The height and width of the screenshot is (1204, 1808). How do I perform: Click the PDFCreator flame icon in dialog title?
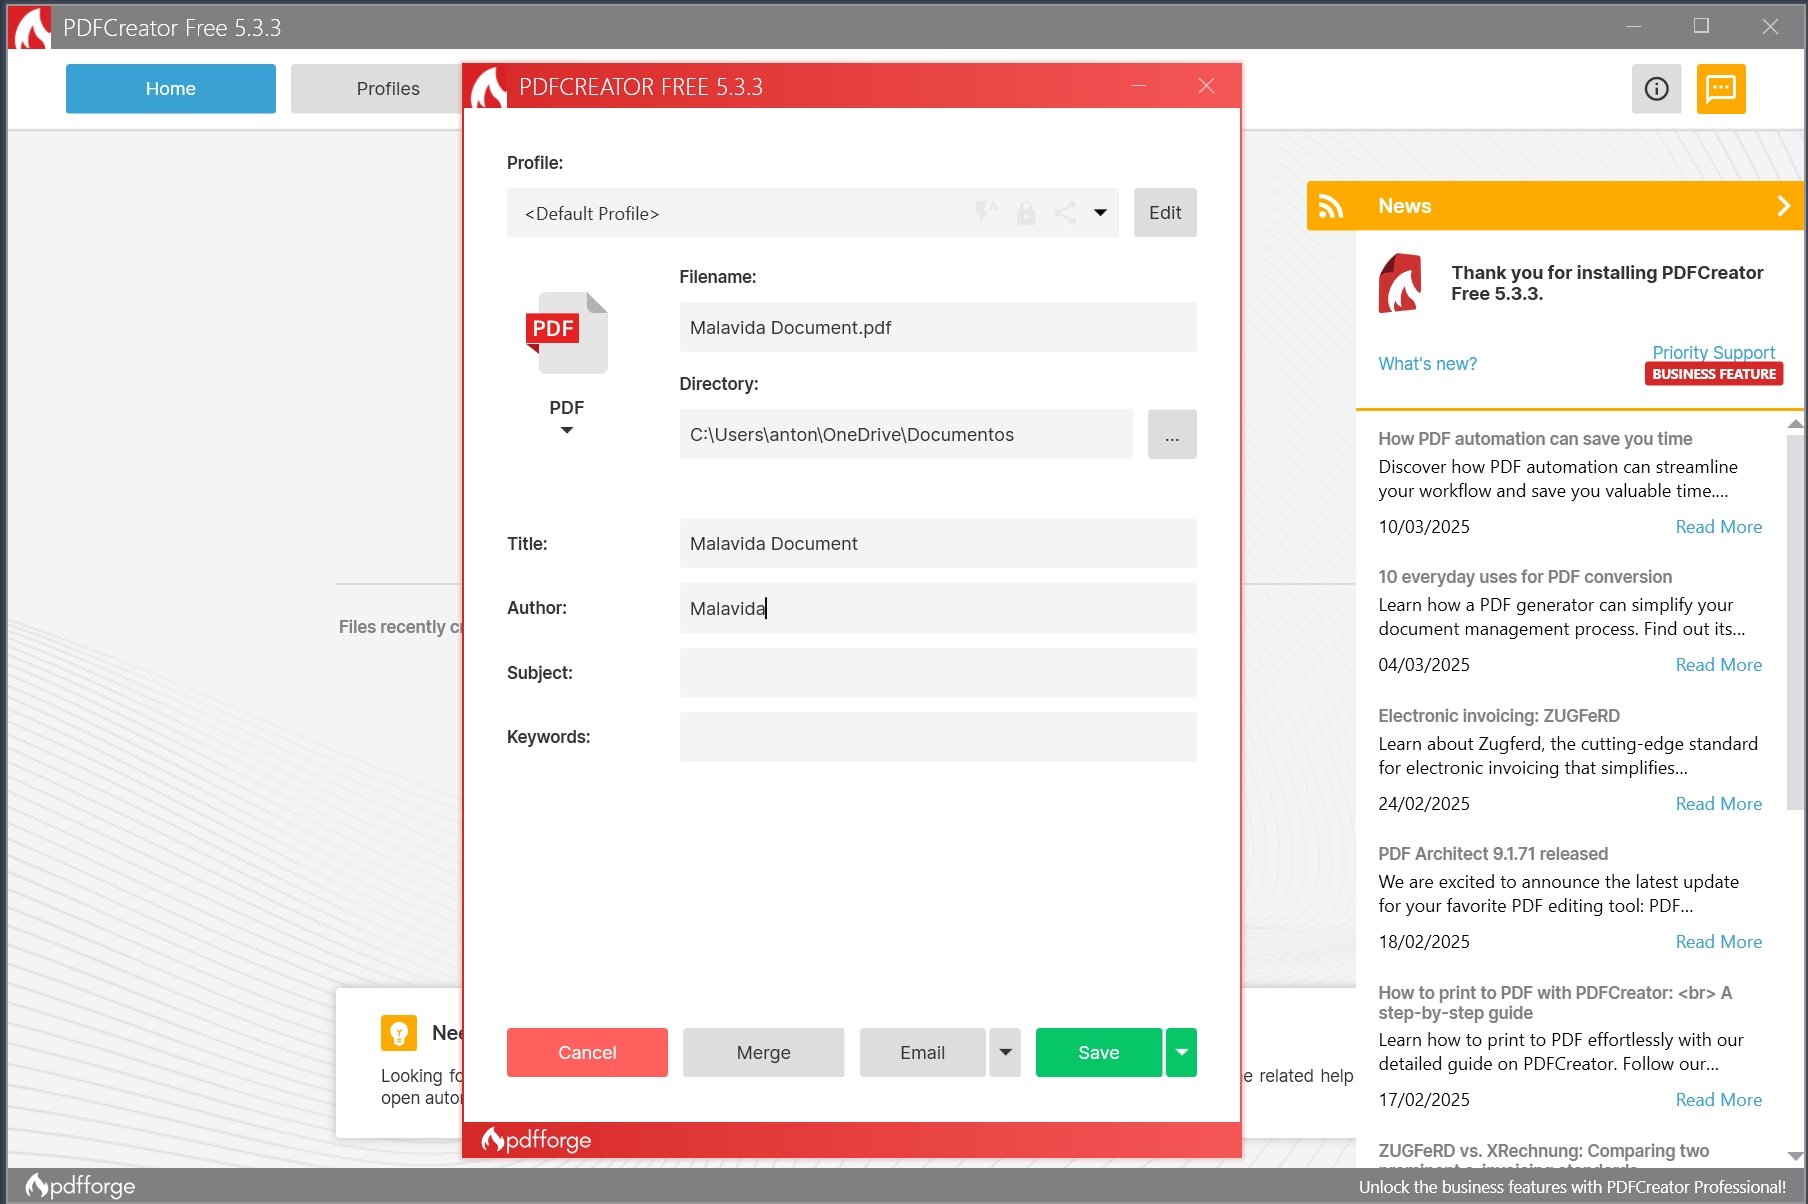click(488, 88)
